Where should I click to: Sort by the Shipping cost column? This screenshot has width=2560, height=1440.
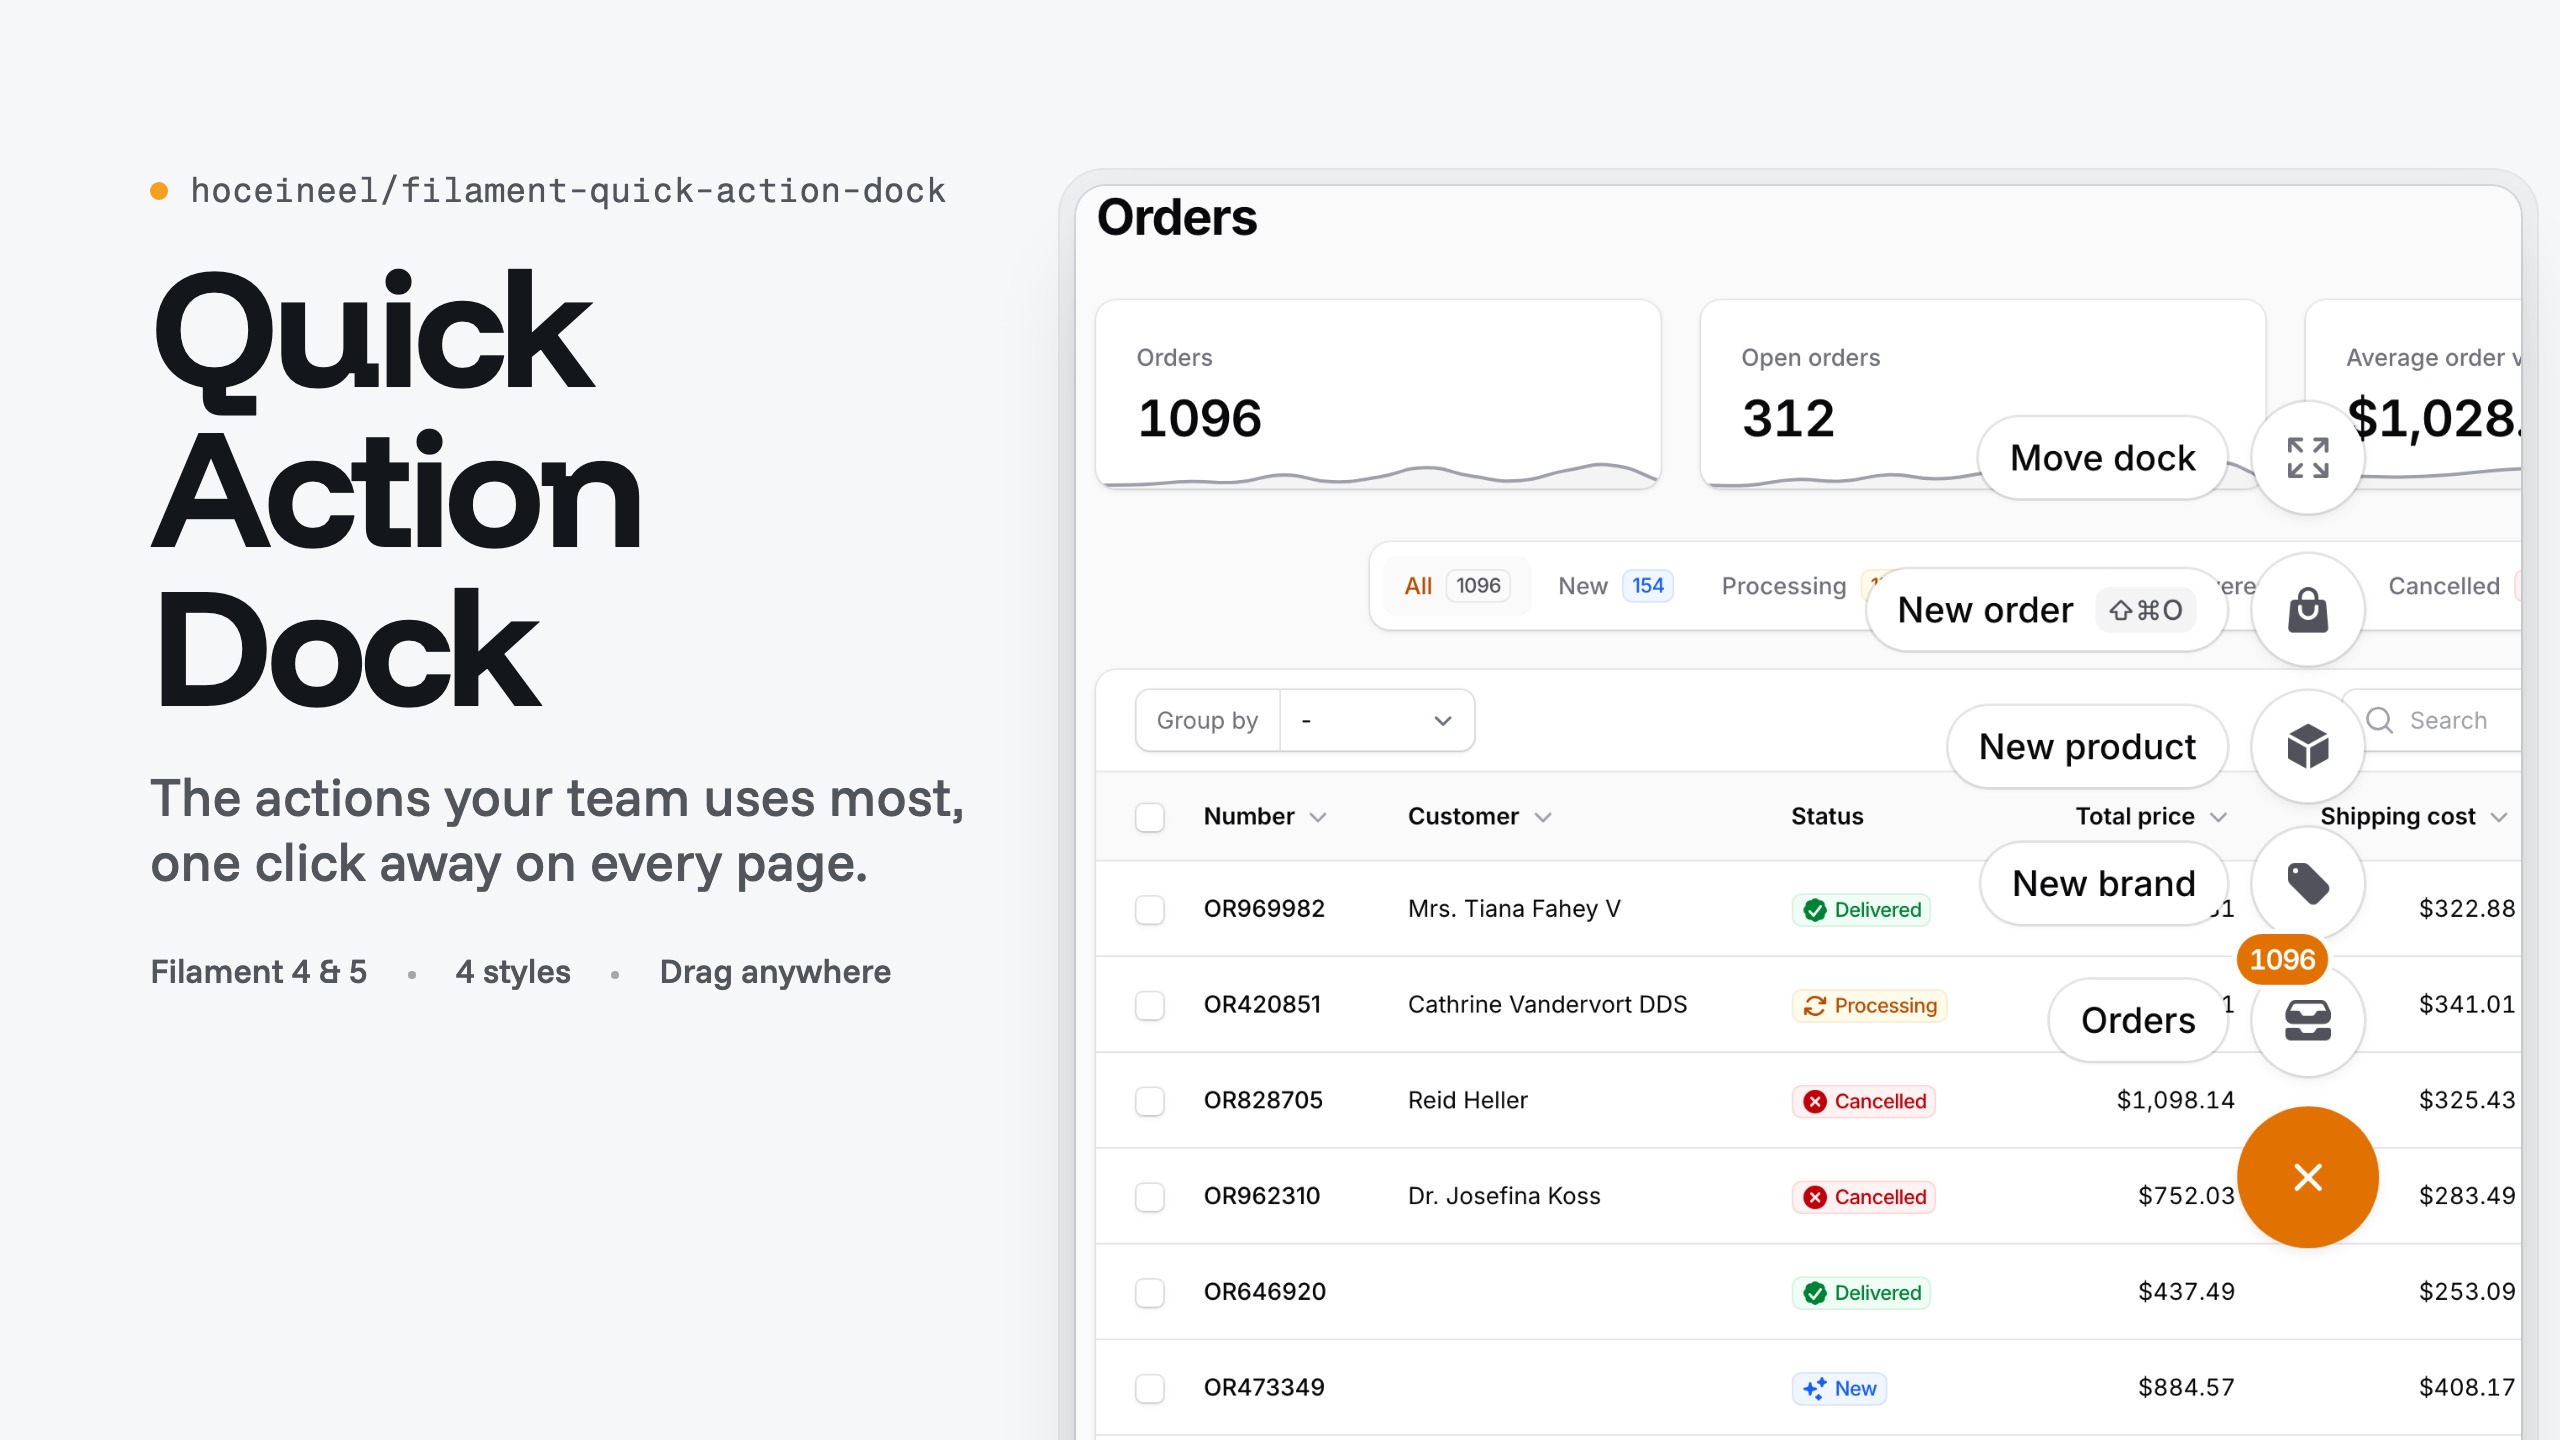2413,817
